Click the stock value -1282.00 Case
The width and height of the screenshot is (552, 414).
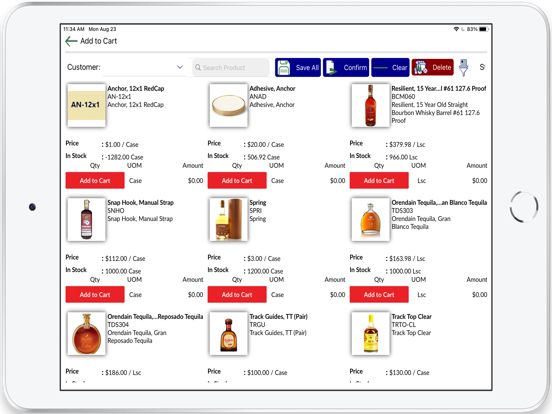click(x=124, y=157)
